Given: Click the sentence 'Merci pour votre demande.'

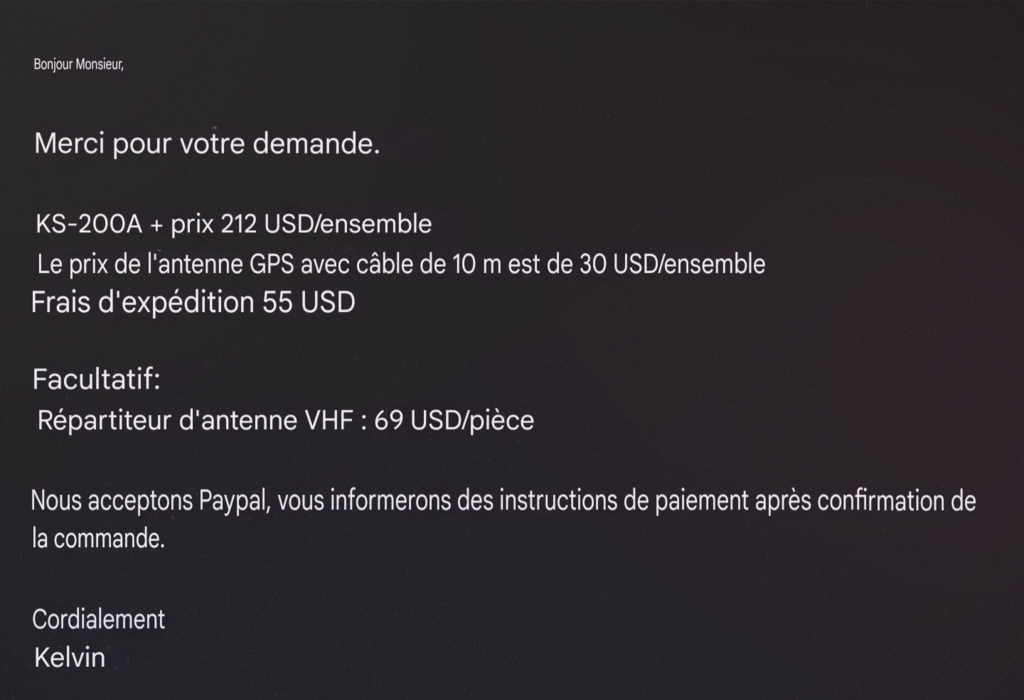Looking at the screenshot, I should click(206, 144).
